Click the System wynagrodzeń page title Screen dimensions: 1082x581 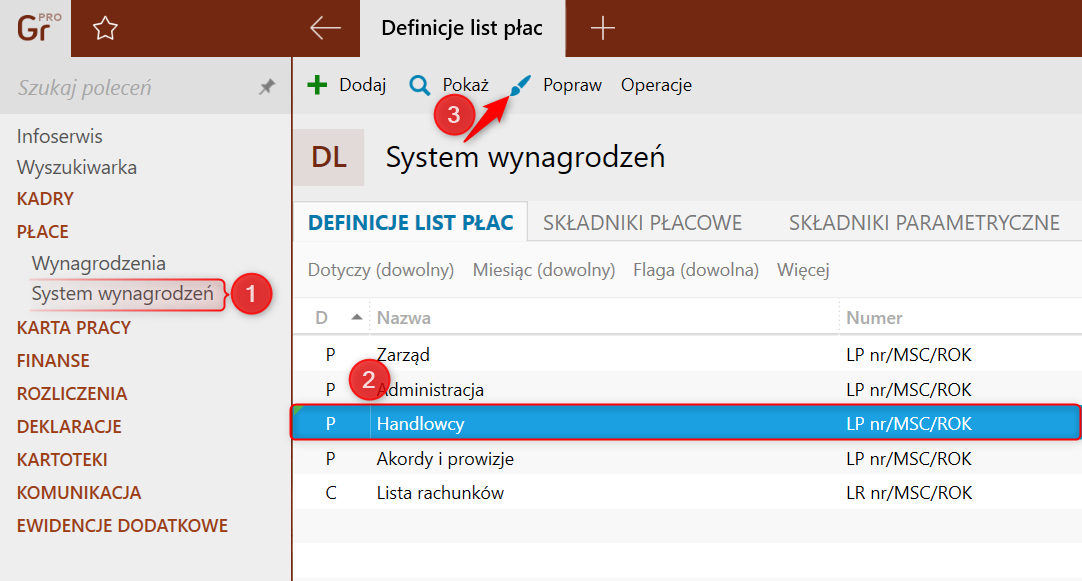click(525, 157)
